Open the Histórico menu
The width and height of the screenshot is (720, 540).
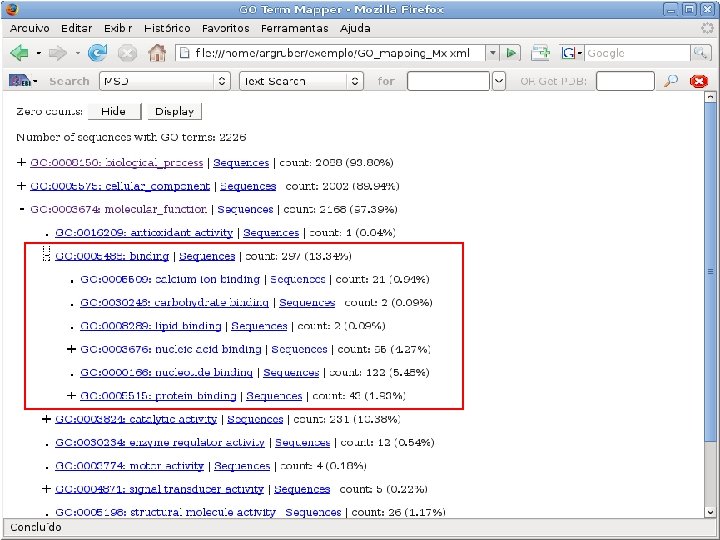167,28
